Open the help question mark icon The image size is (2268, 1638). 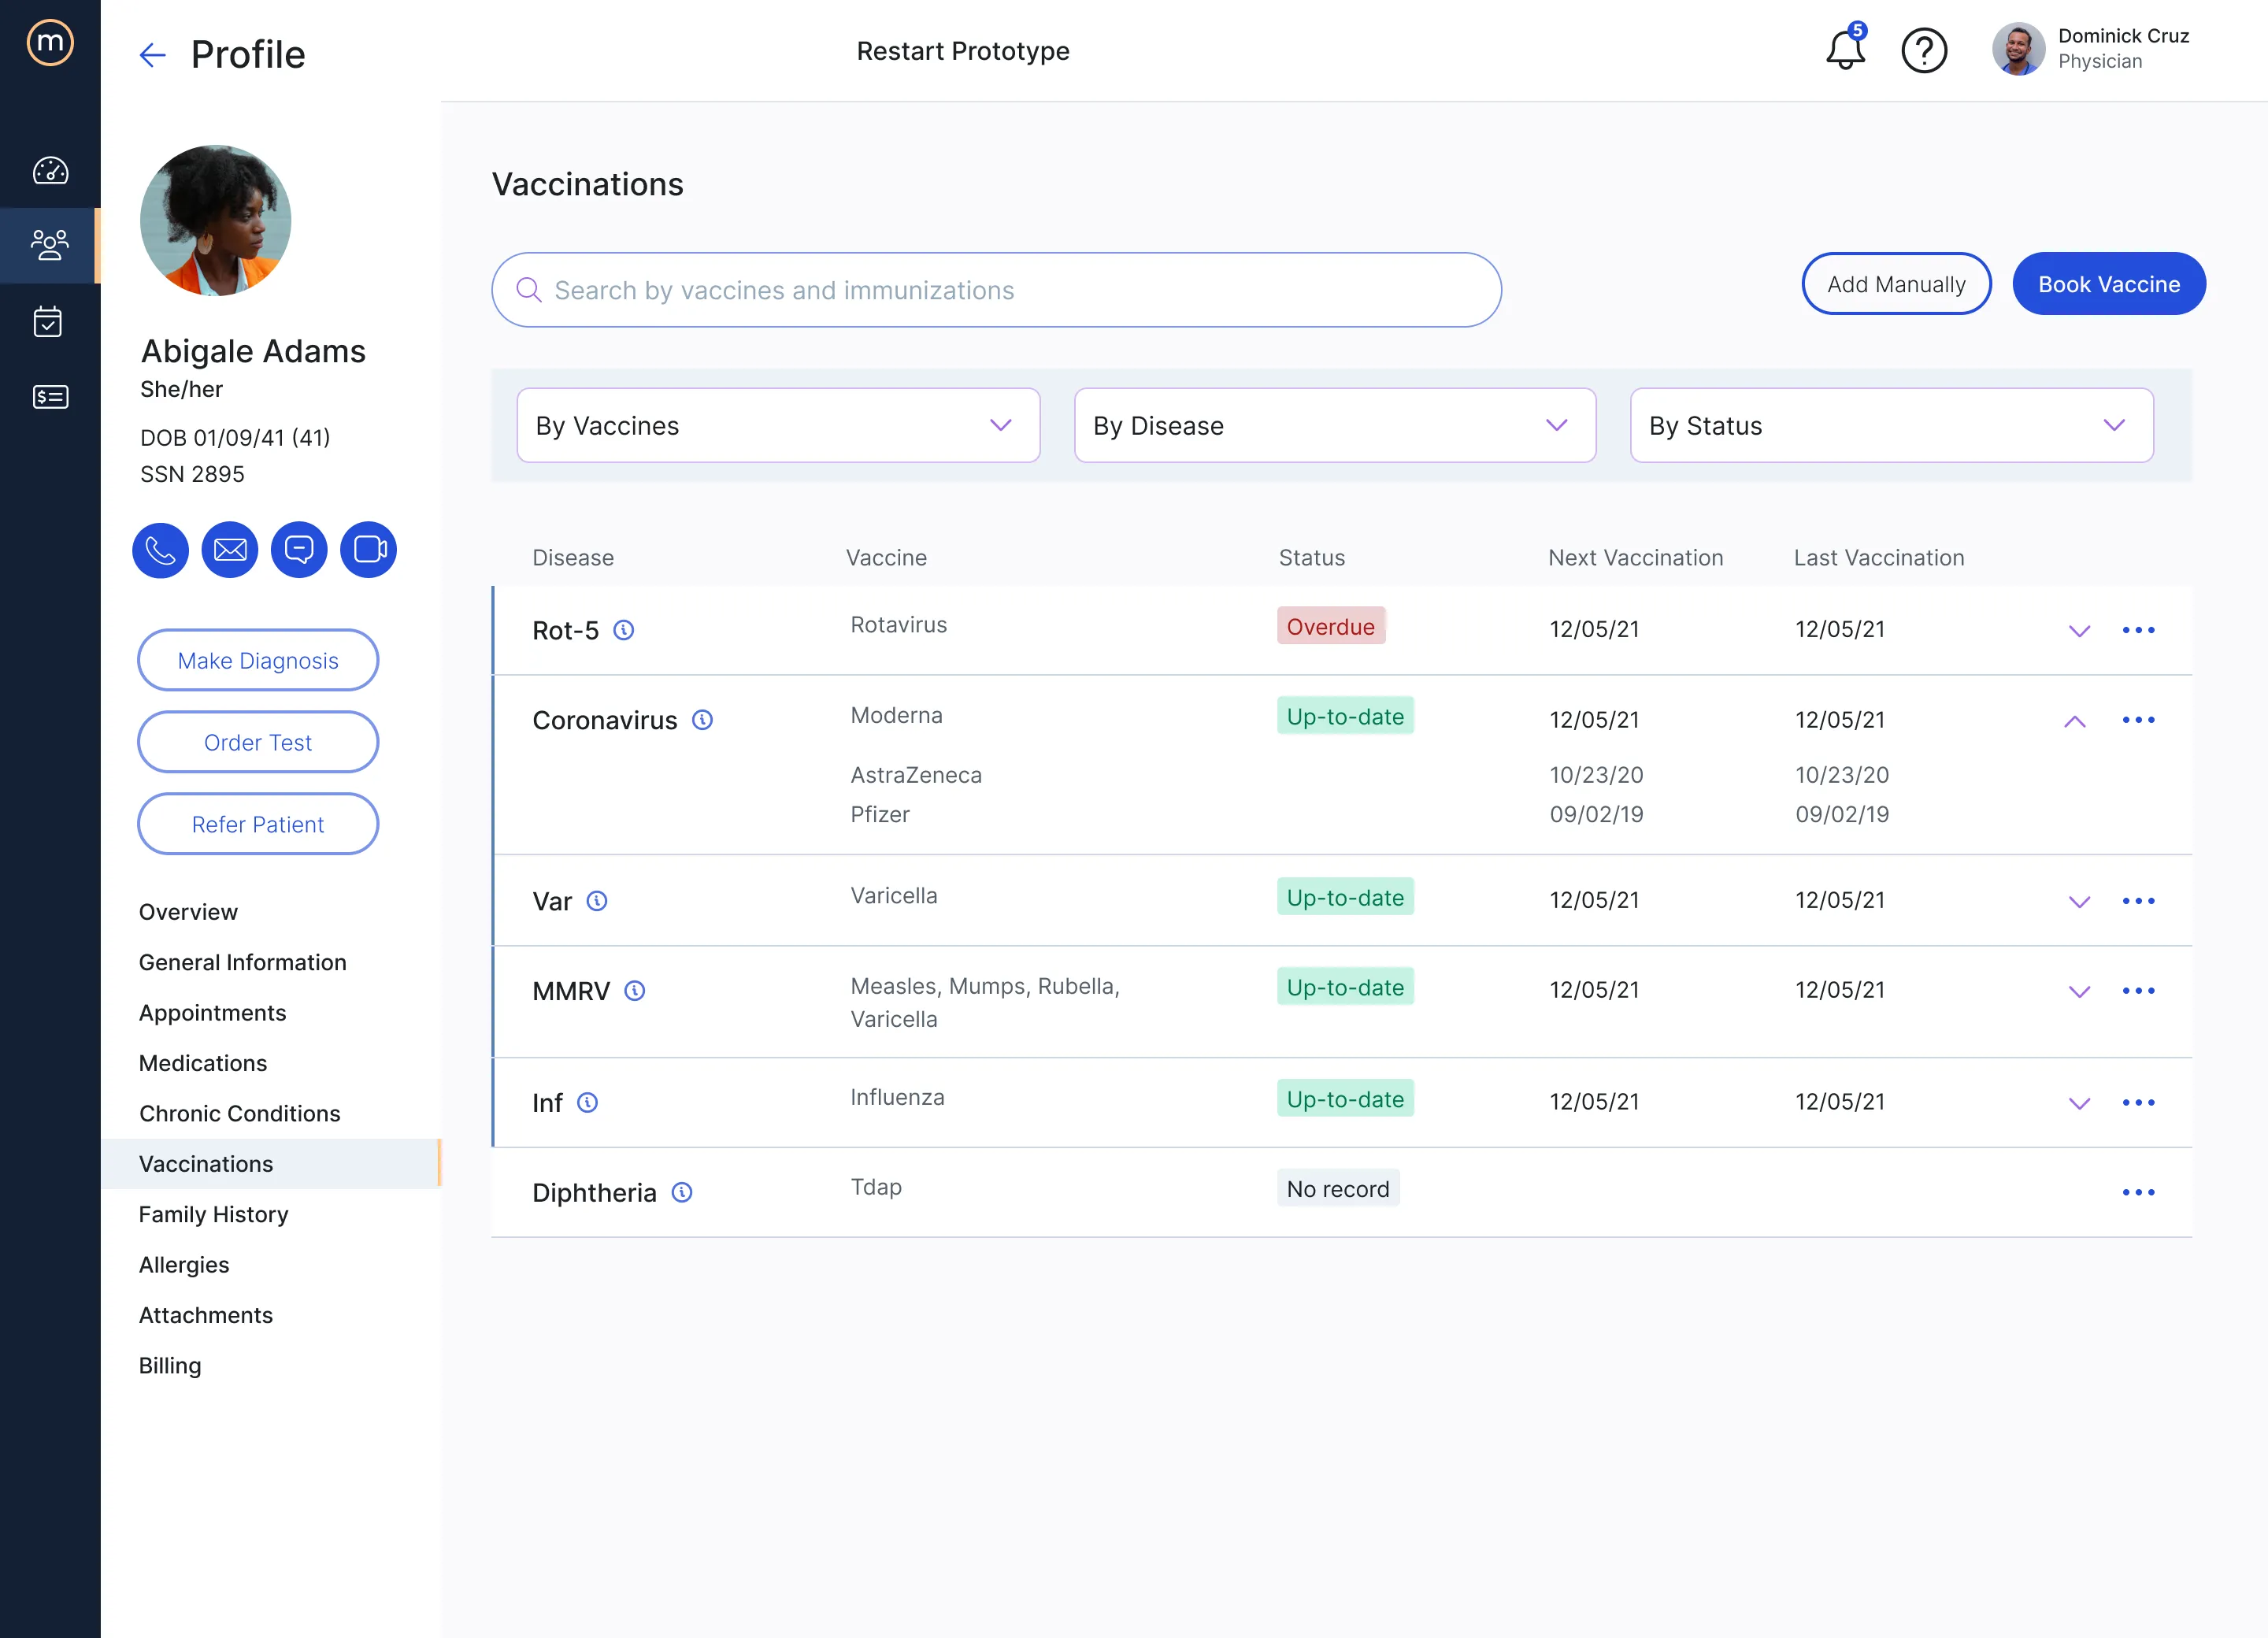[x=1923, y=50]
